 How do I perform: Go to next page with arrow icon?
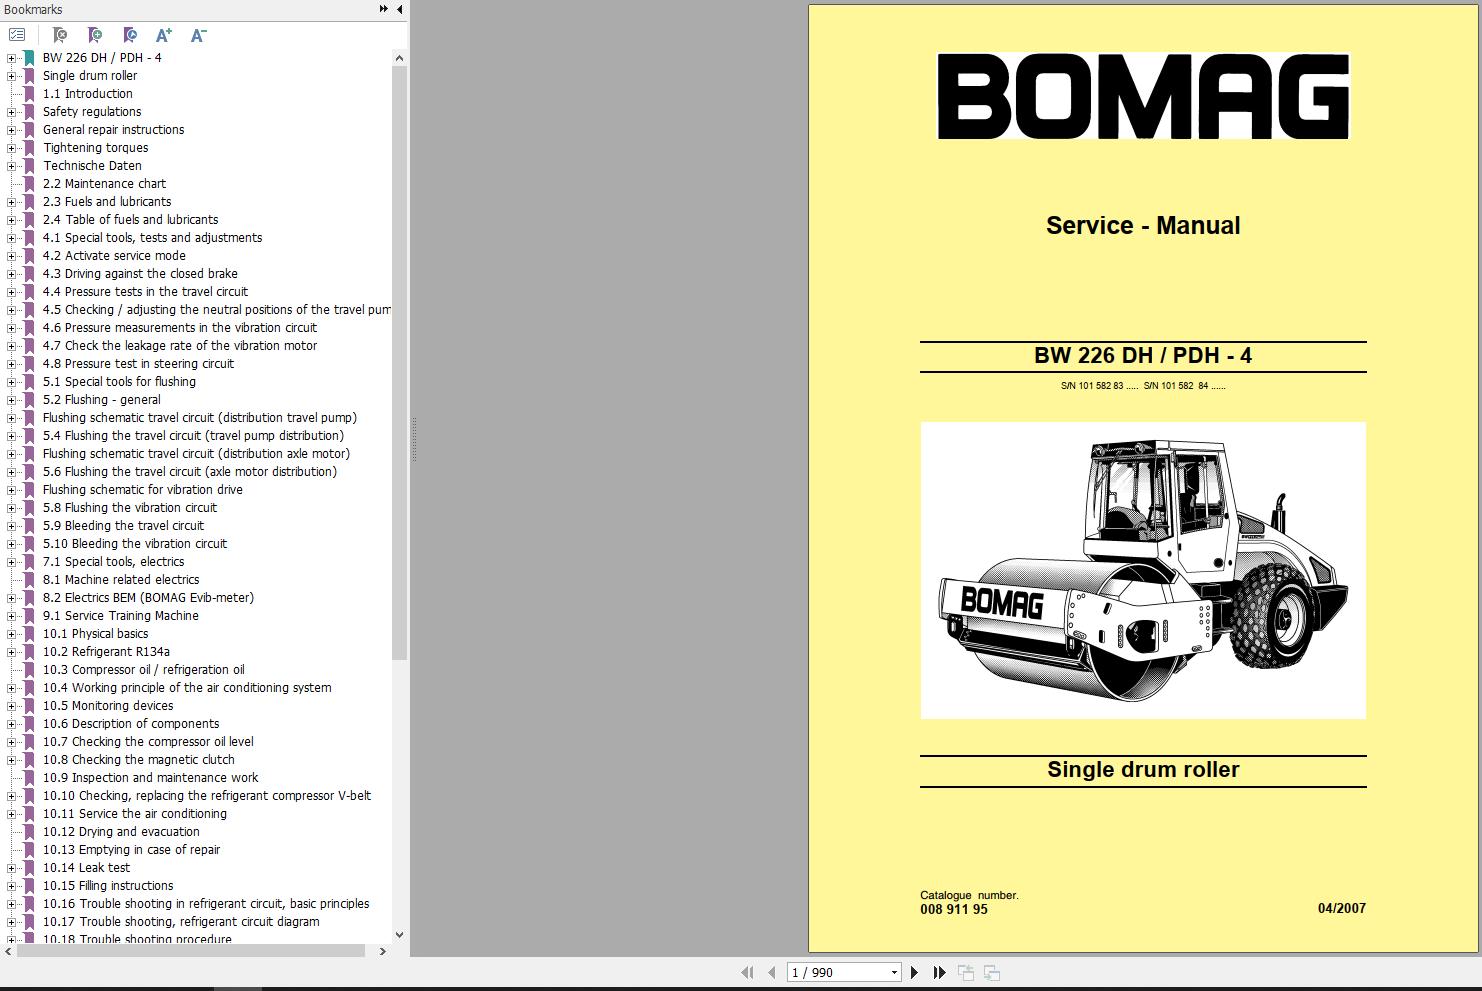pyautogui.click(x=914, y=971)
